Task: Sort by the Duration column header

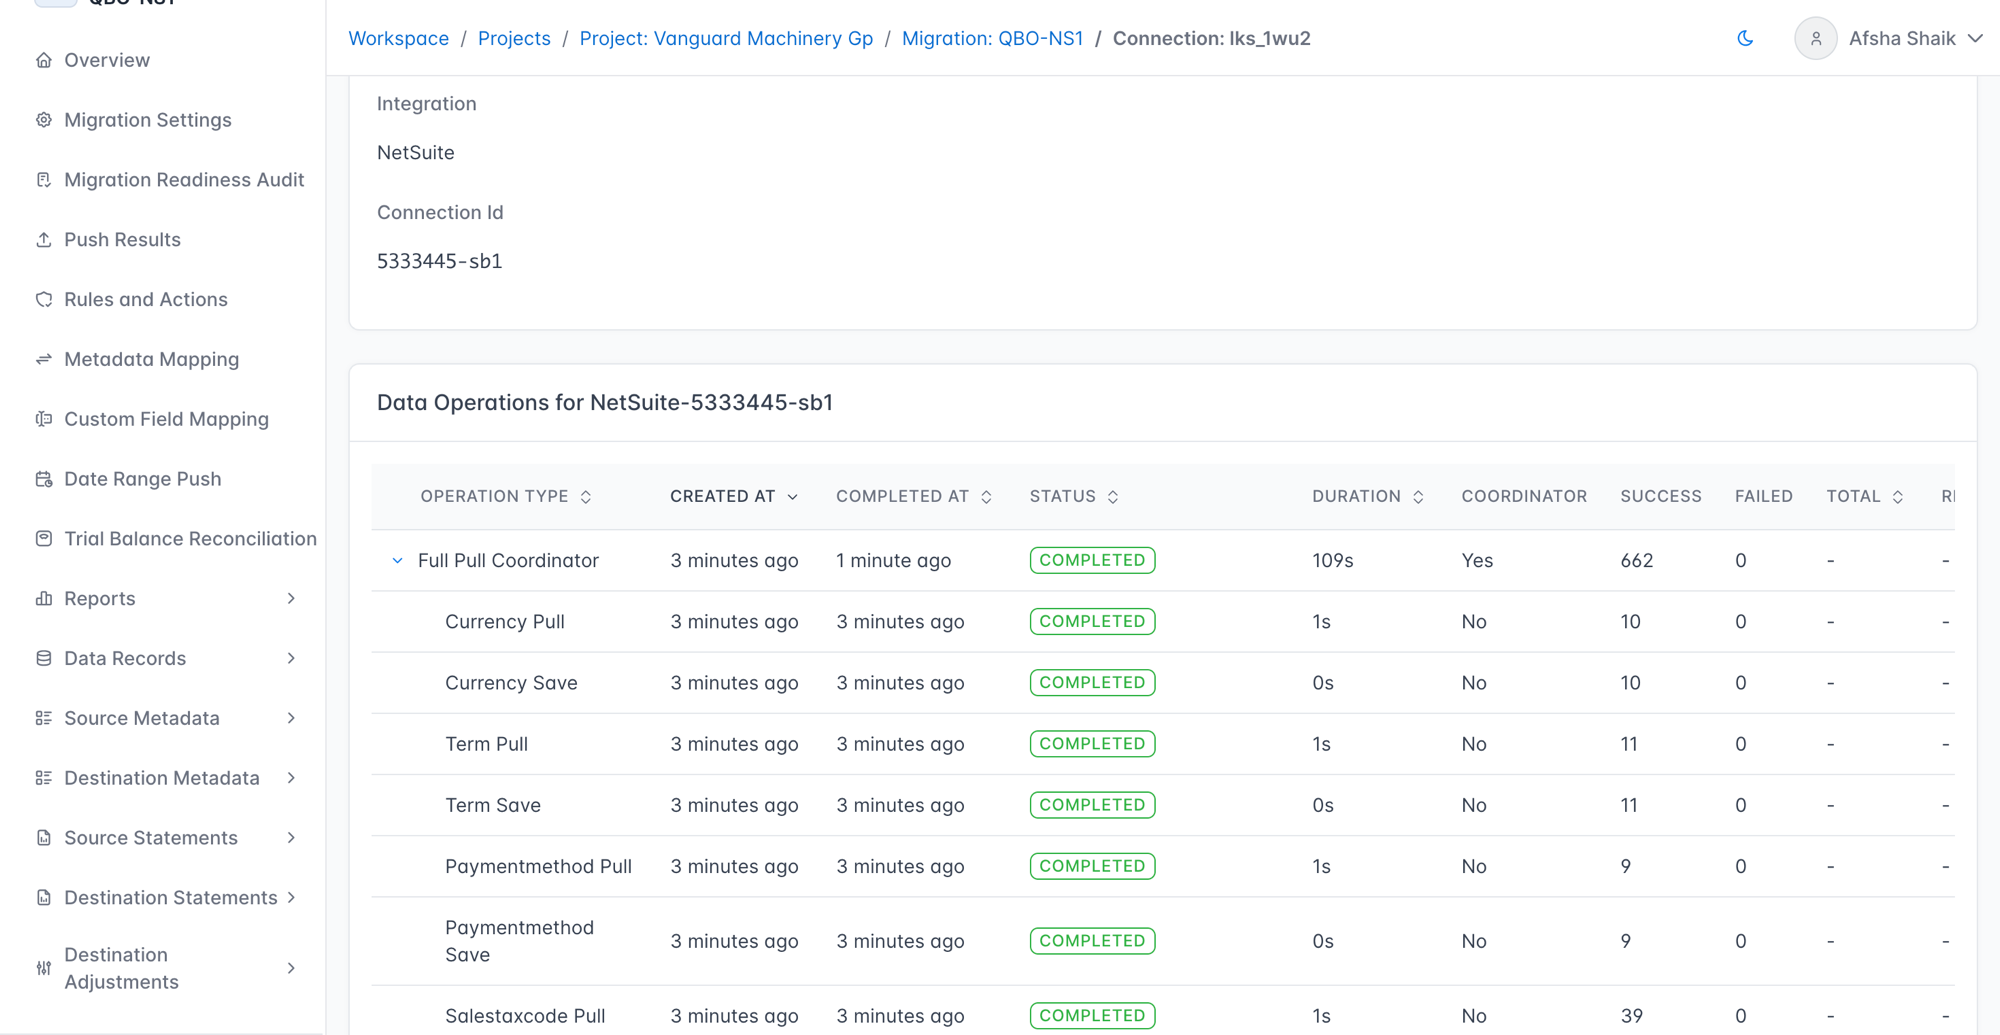Action: tap(1368, 497)
